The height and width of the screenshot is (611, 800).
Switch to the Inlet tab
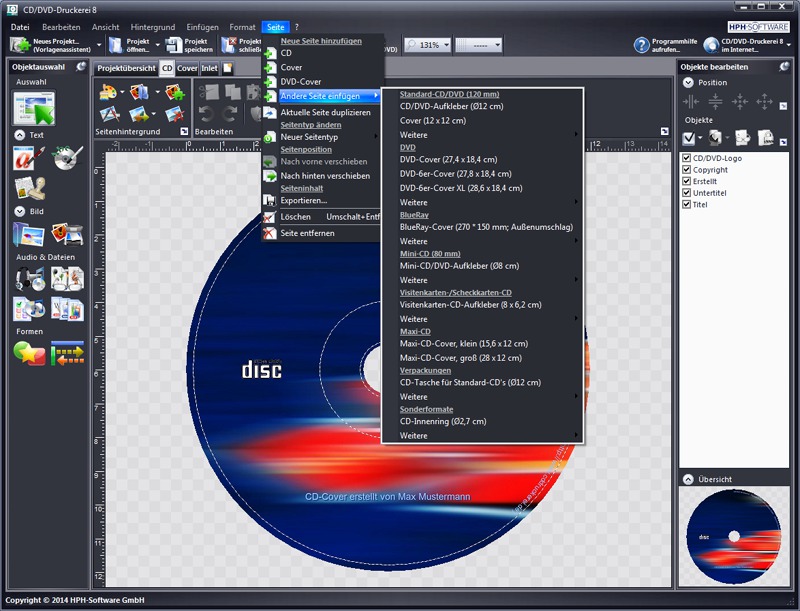[x=209, y=68]
